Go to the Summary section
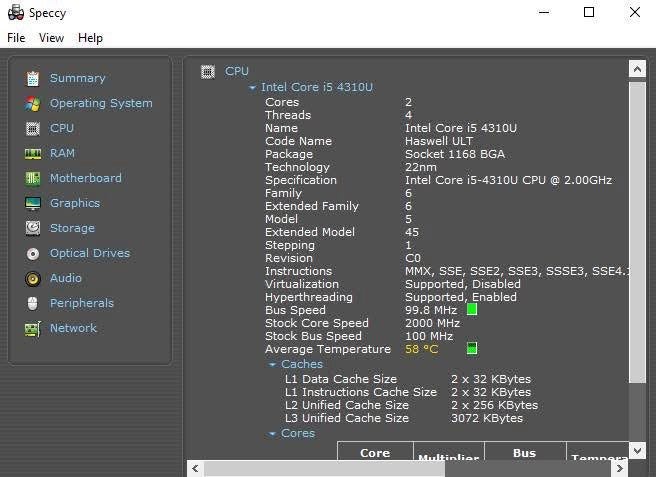 (78, 78)
